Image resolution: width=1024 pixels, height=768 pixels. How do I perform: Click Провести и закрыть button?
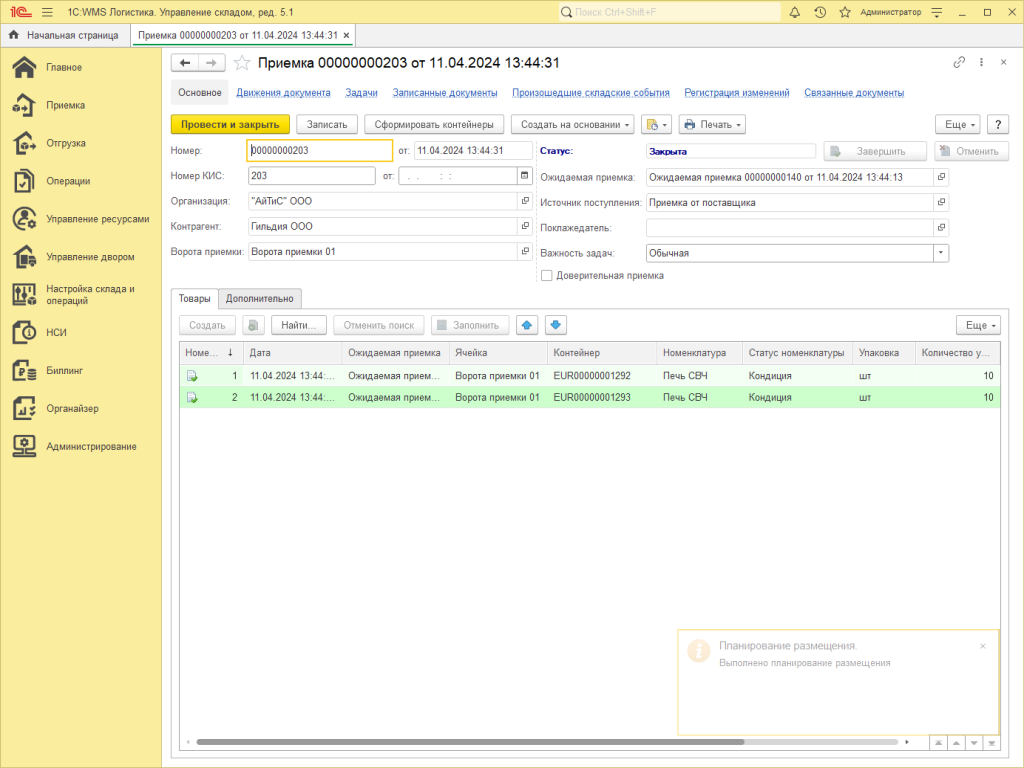click(230, 125)
